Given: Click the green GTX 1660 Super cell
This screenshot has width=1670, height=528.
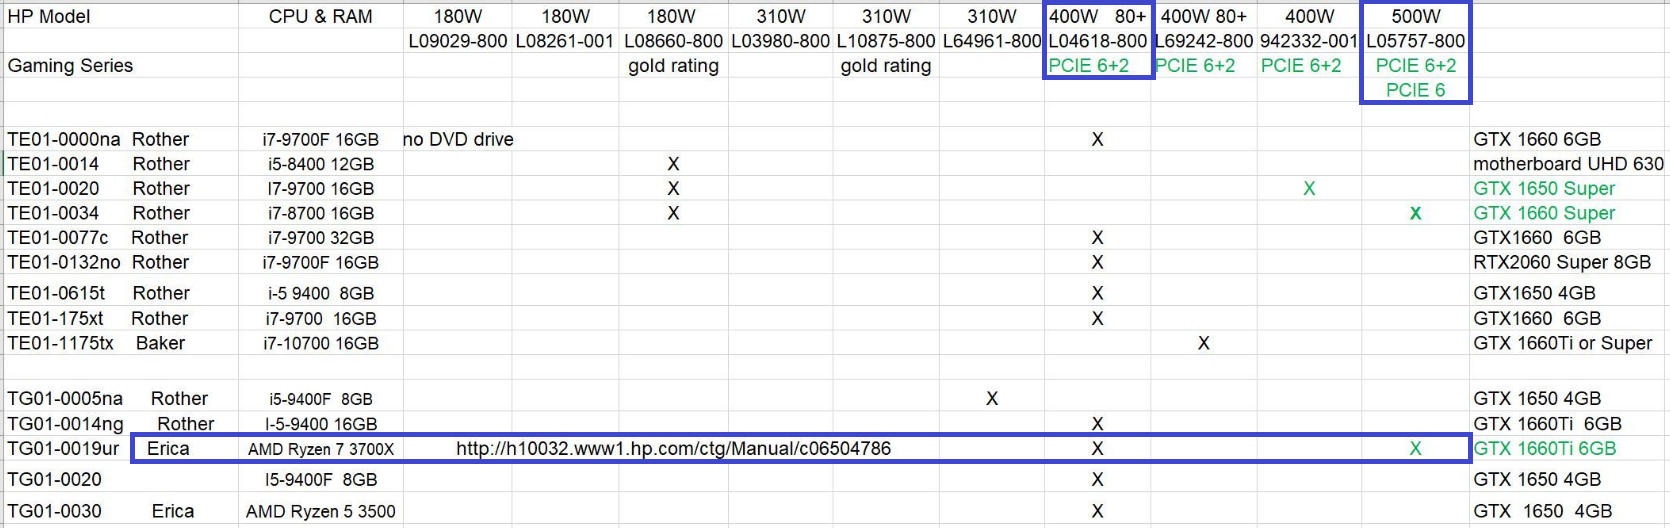Looking at the screenshot, I should (x=1544, y=213).
